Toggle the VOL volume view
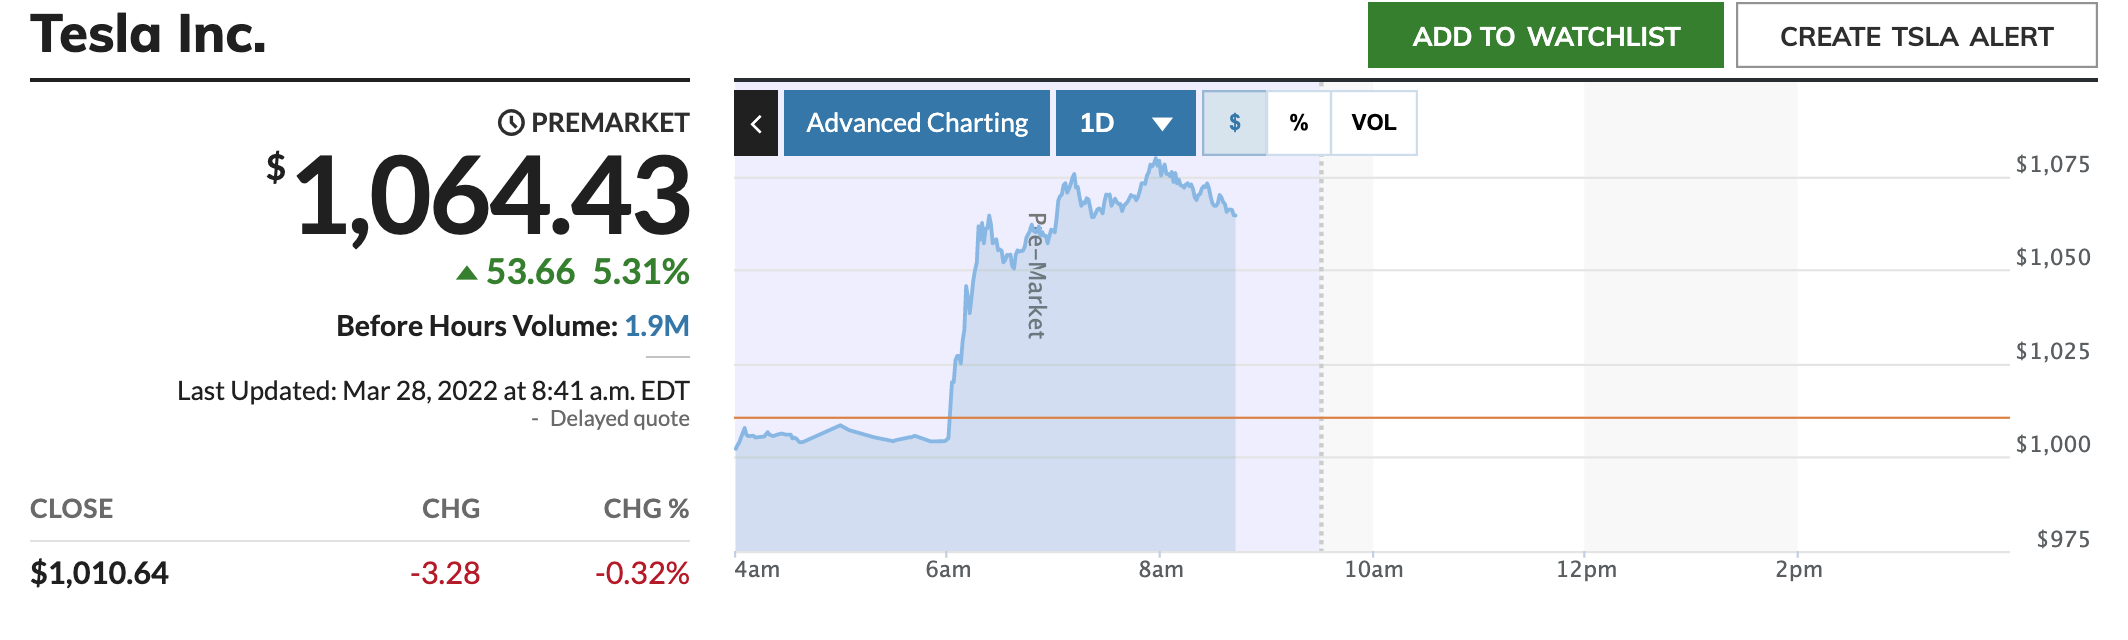The height and width of the screenshot is (640, 2128). [1374, 123]
